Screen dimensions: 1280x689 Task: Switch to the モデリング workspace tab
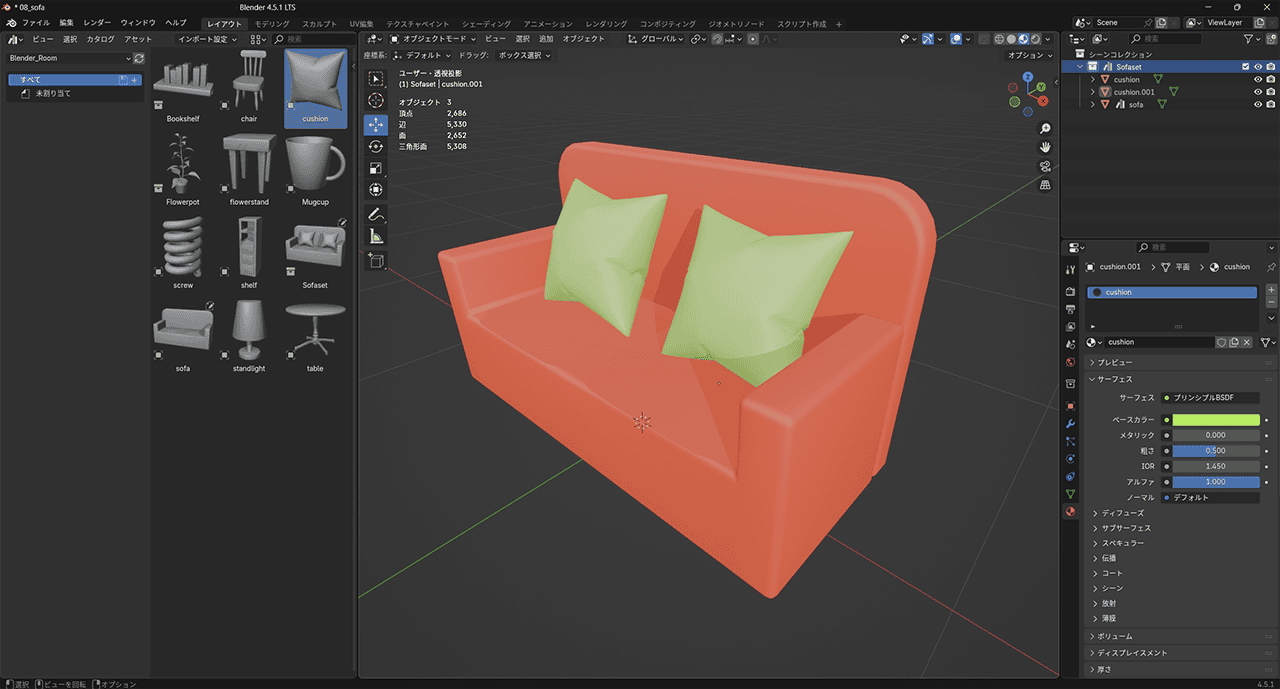coord(271,23)
